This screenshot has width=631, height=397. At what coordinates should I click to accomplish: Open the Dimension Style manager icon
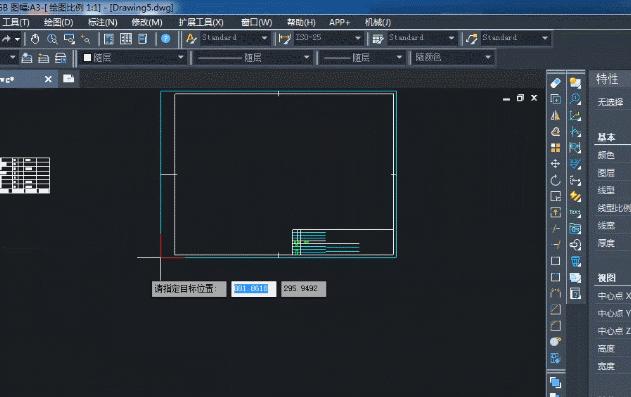285,39
